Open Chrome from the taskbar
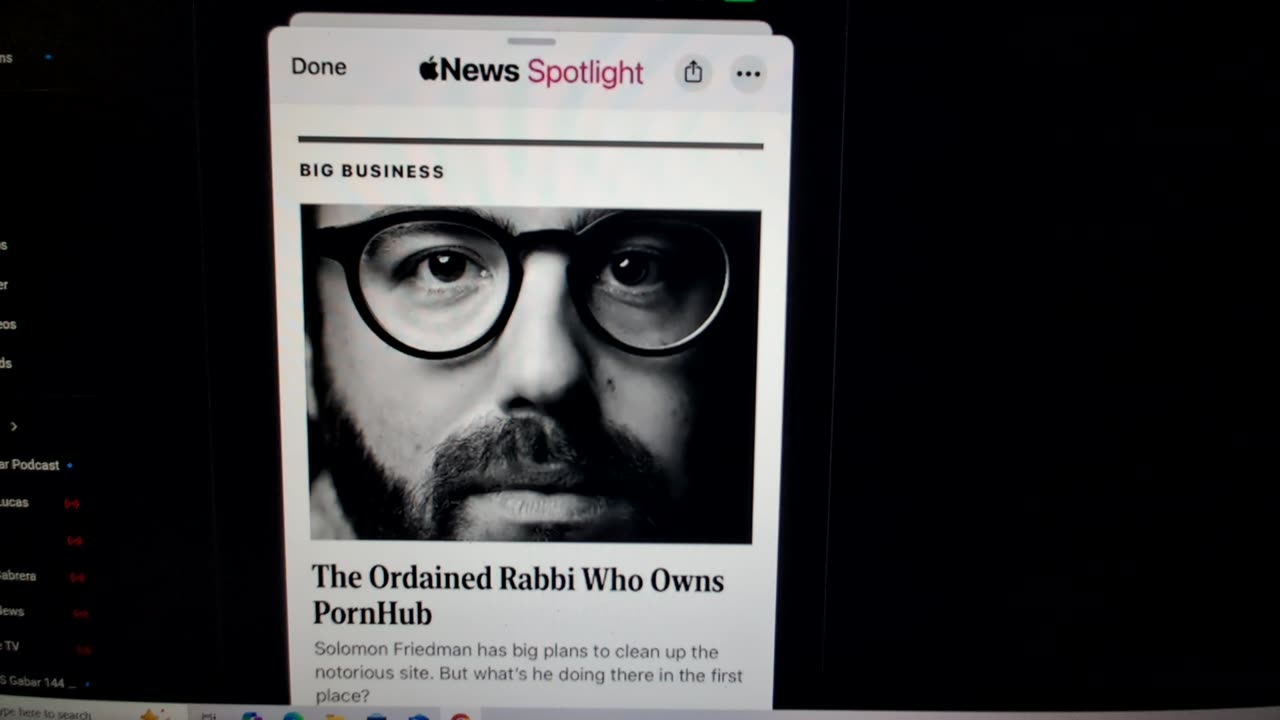Viewport: 1280px width, 720px height. pos(460,716)
